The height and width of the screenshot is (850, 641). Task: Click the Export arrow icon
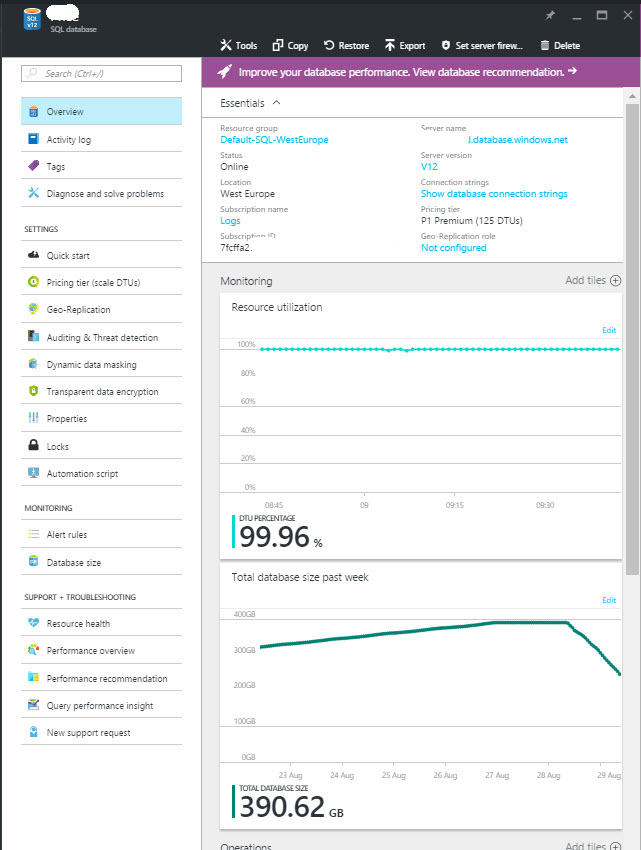pyautogui.click(x=389, y=46)
